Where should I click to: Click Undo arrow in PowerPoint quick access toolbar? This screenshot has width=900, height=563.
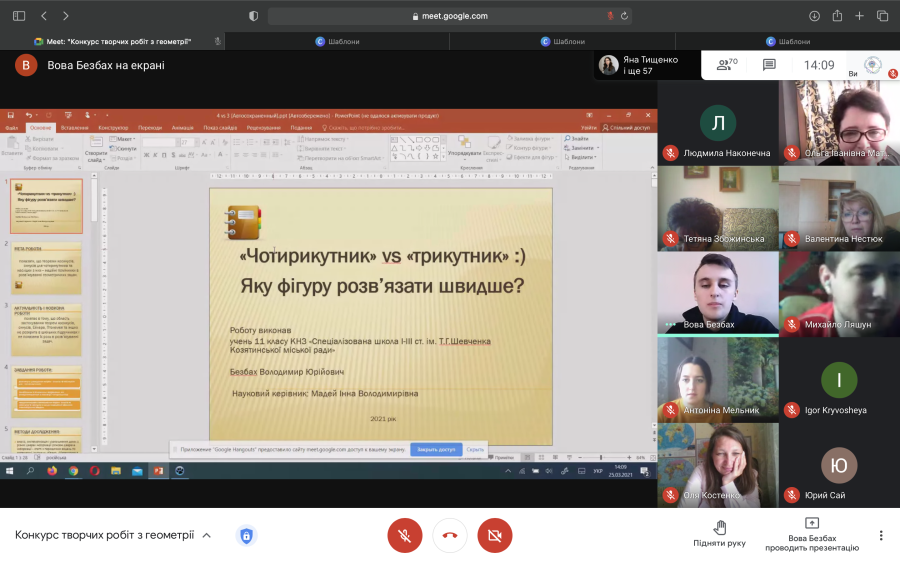pos(29,115)
